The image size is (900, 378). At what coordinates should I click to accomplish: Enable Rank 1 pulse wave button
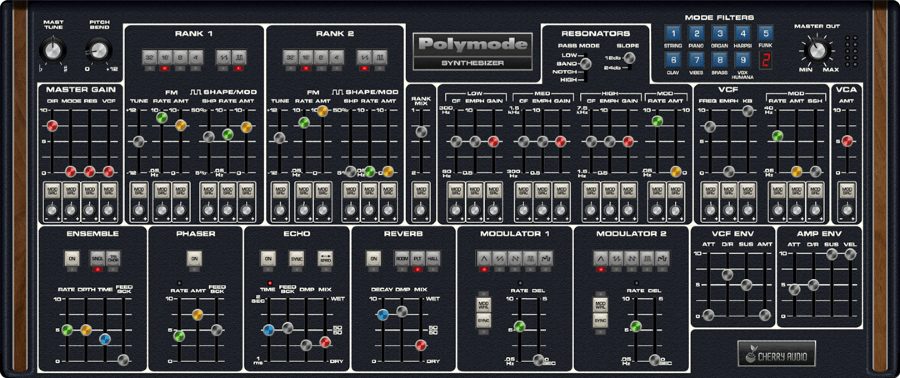(239, 57)
